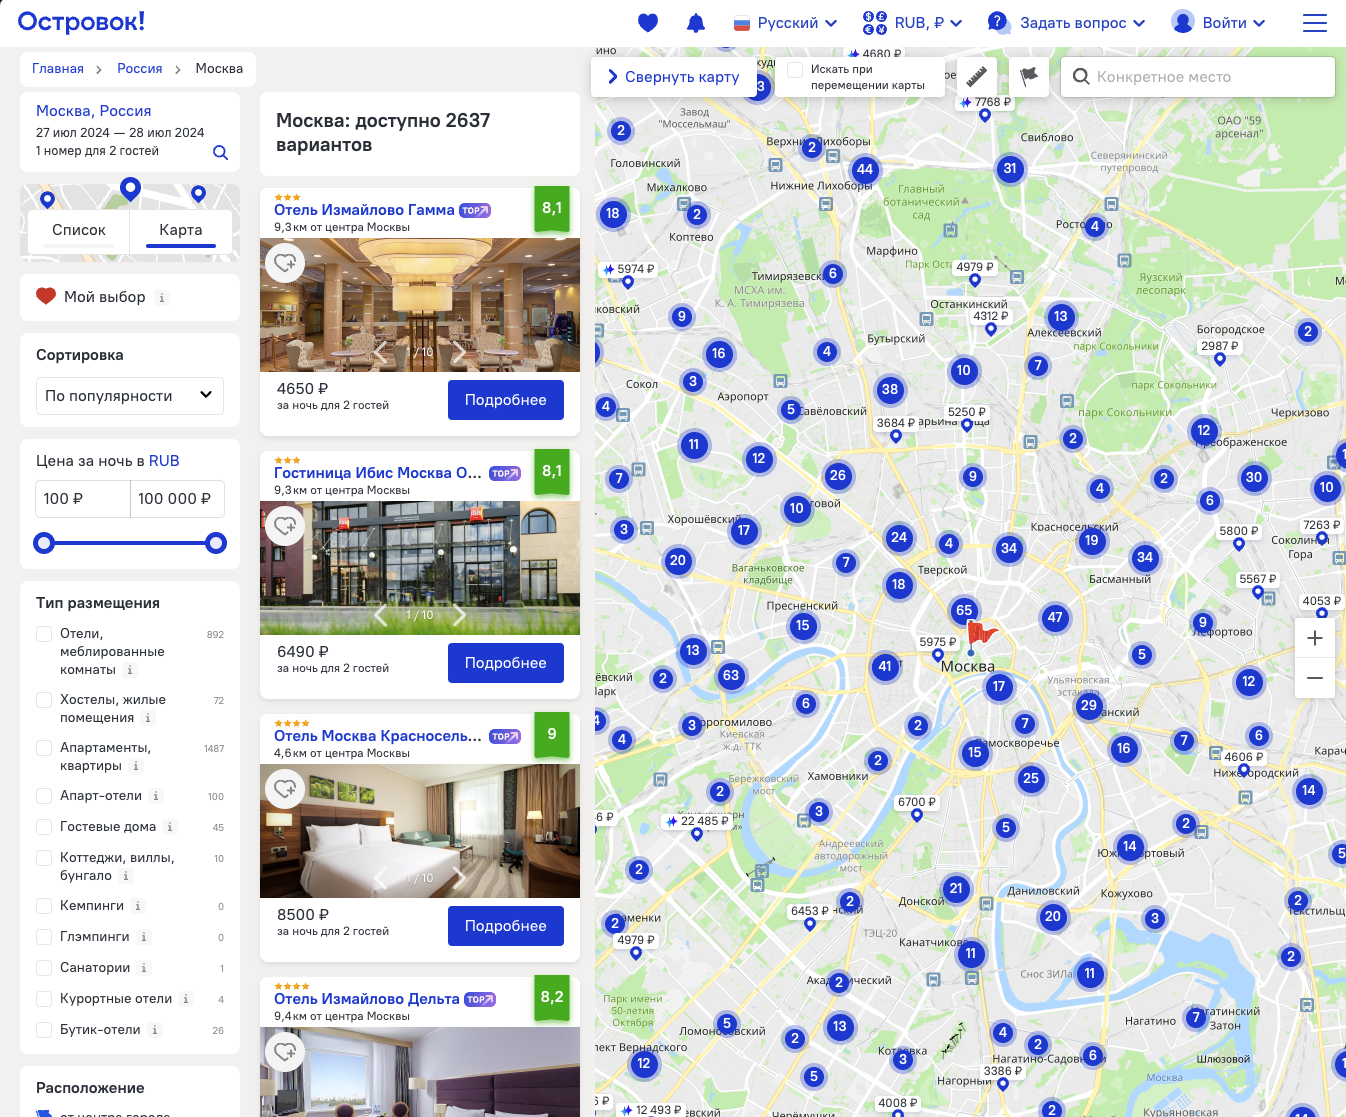The height and width of the screenshot is (1117, 1346).
Task: Select the map ruler measurement tool
Action: point(977,77)
